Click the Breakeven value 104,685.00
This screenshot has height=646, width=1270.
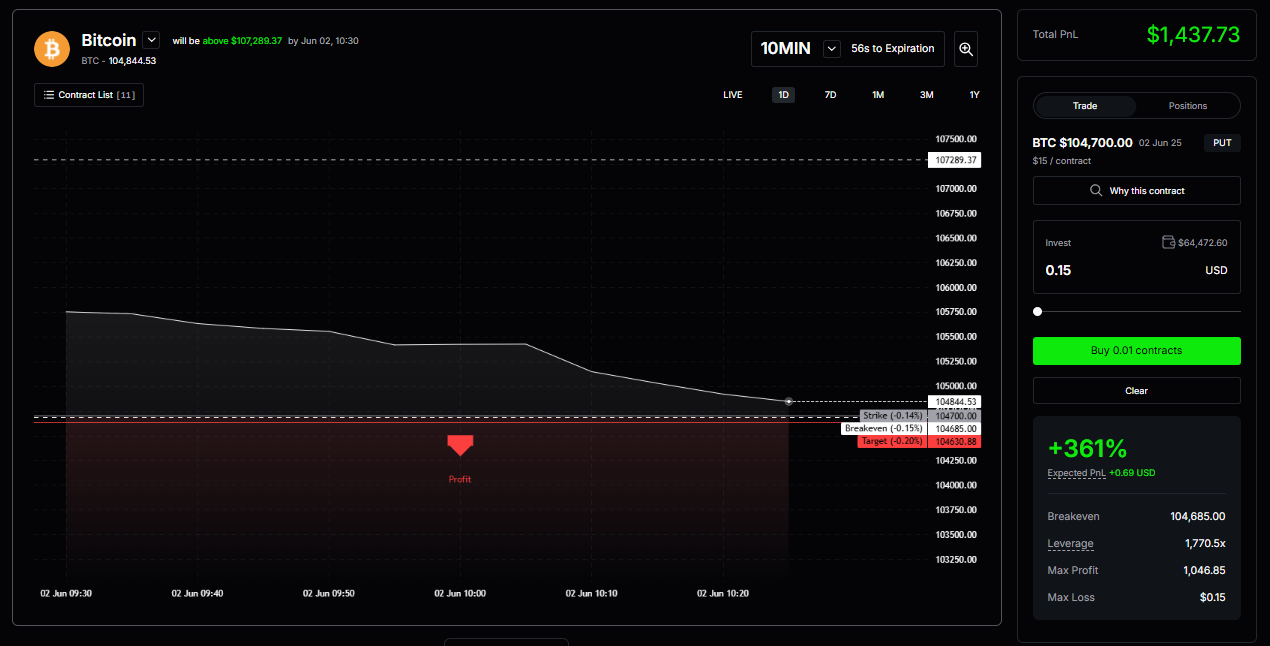(x=1197, y=516)
